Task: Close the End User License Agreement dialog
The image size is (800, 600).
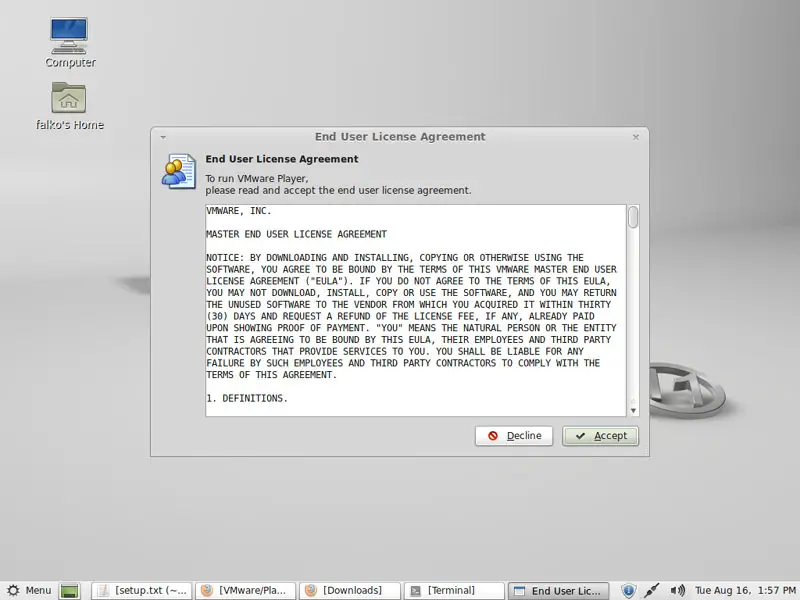Action: click(x=636, y=137)
